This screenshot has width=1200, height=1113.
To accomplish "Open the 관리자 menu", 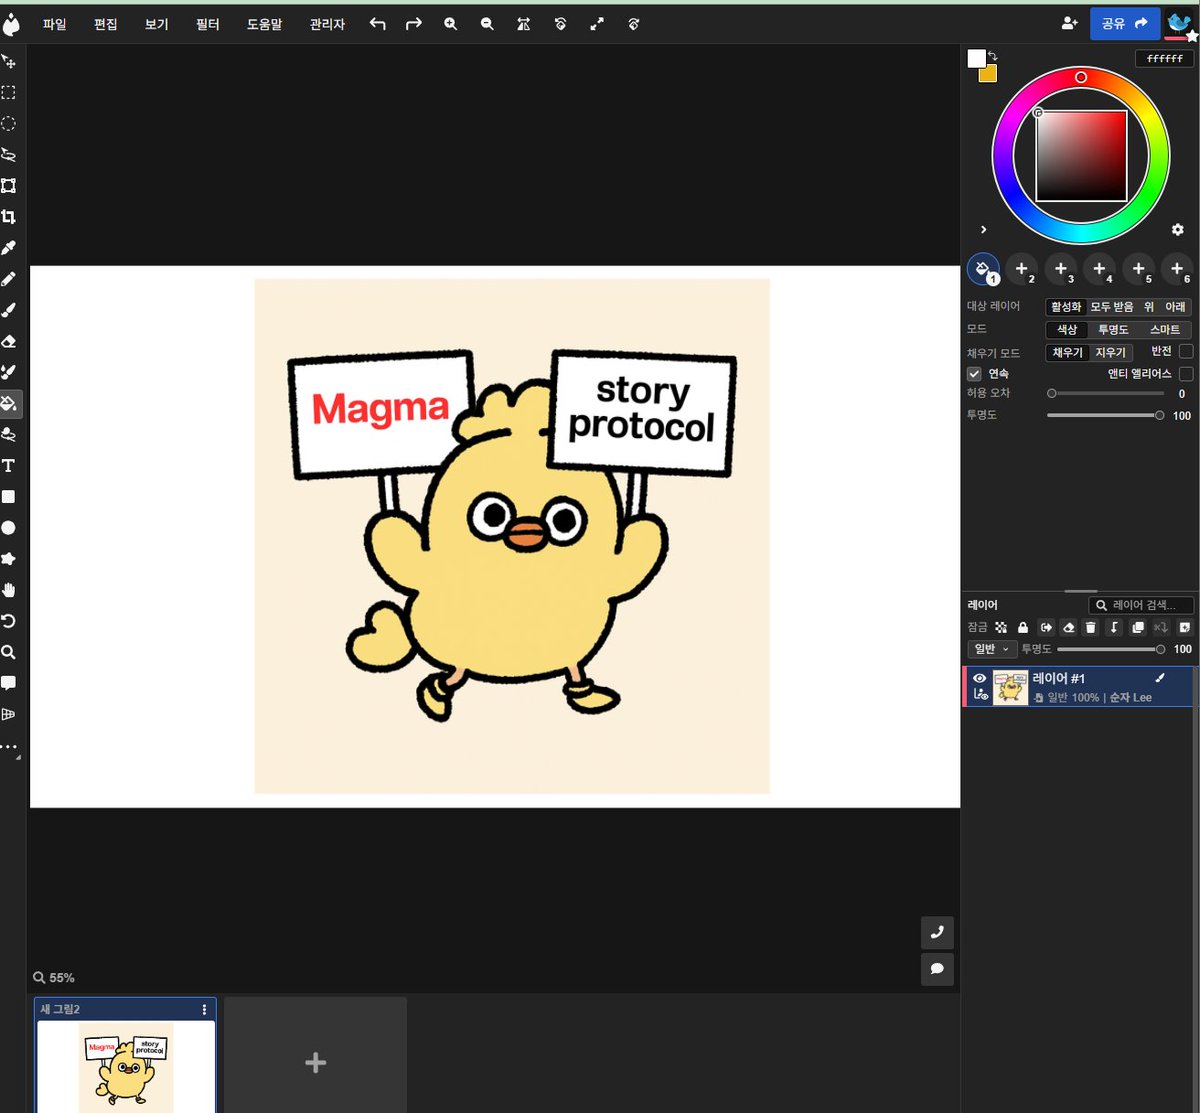I will pyautogui.click(x=327, y=24).
